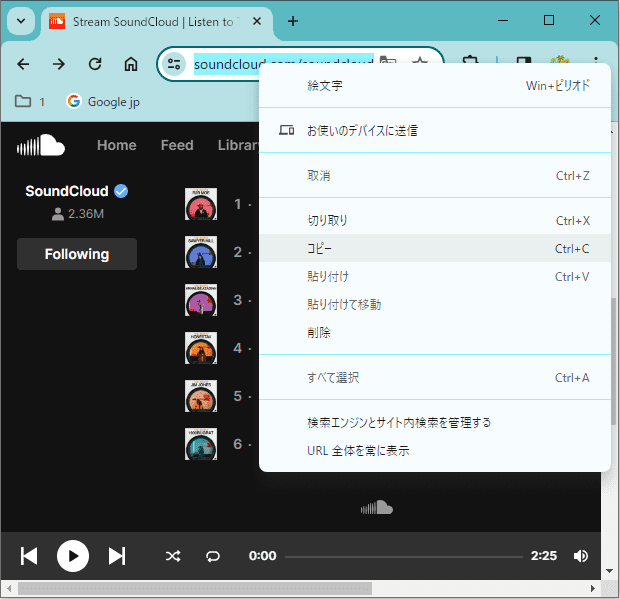Select 取消 (undo) in context menu
620x599 pixels.
point(435,176)
